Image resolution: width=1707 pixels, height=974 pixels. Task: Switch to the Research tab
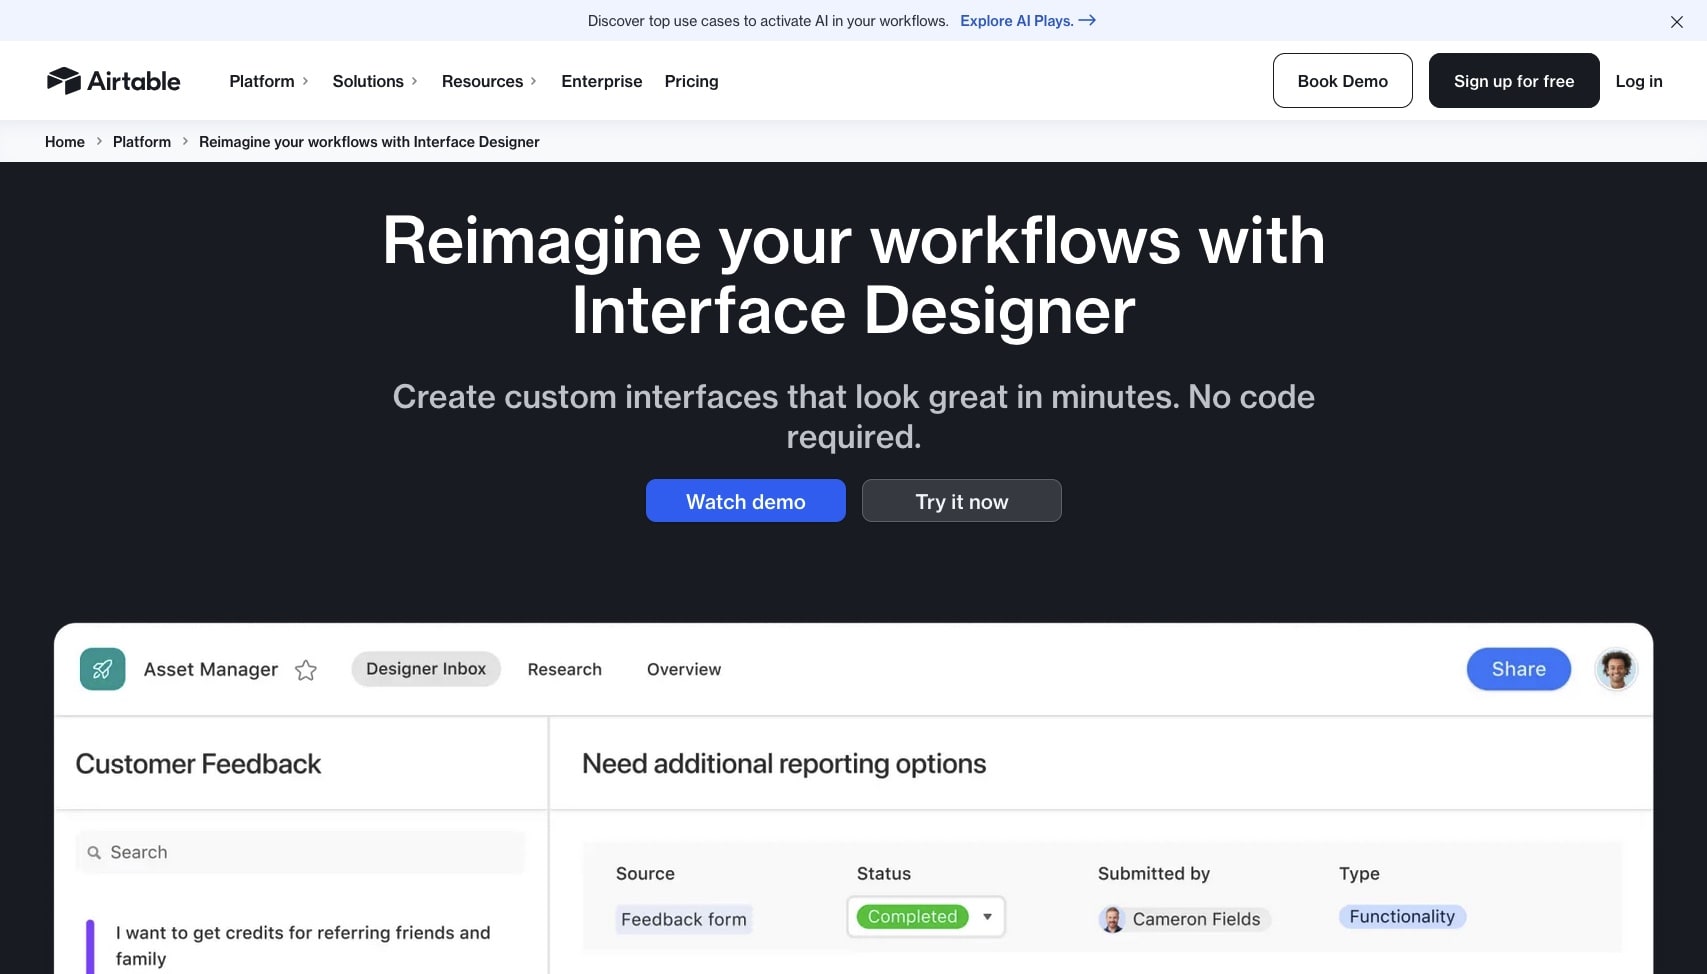564,669
